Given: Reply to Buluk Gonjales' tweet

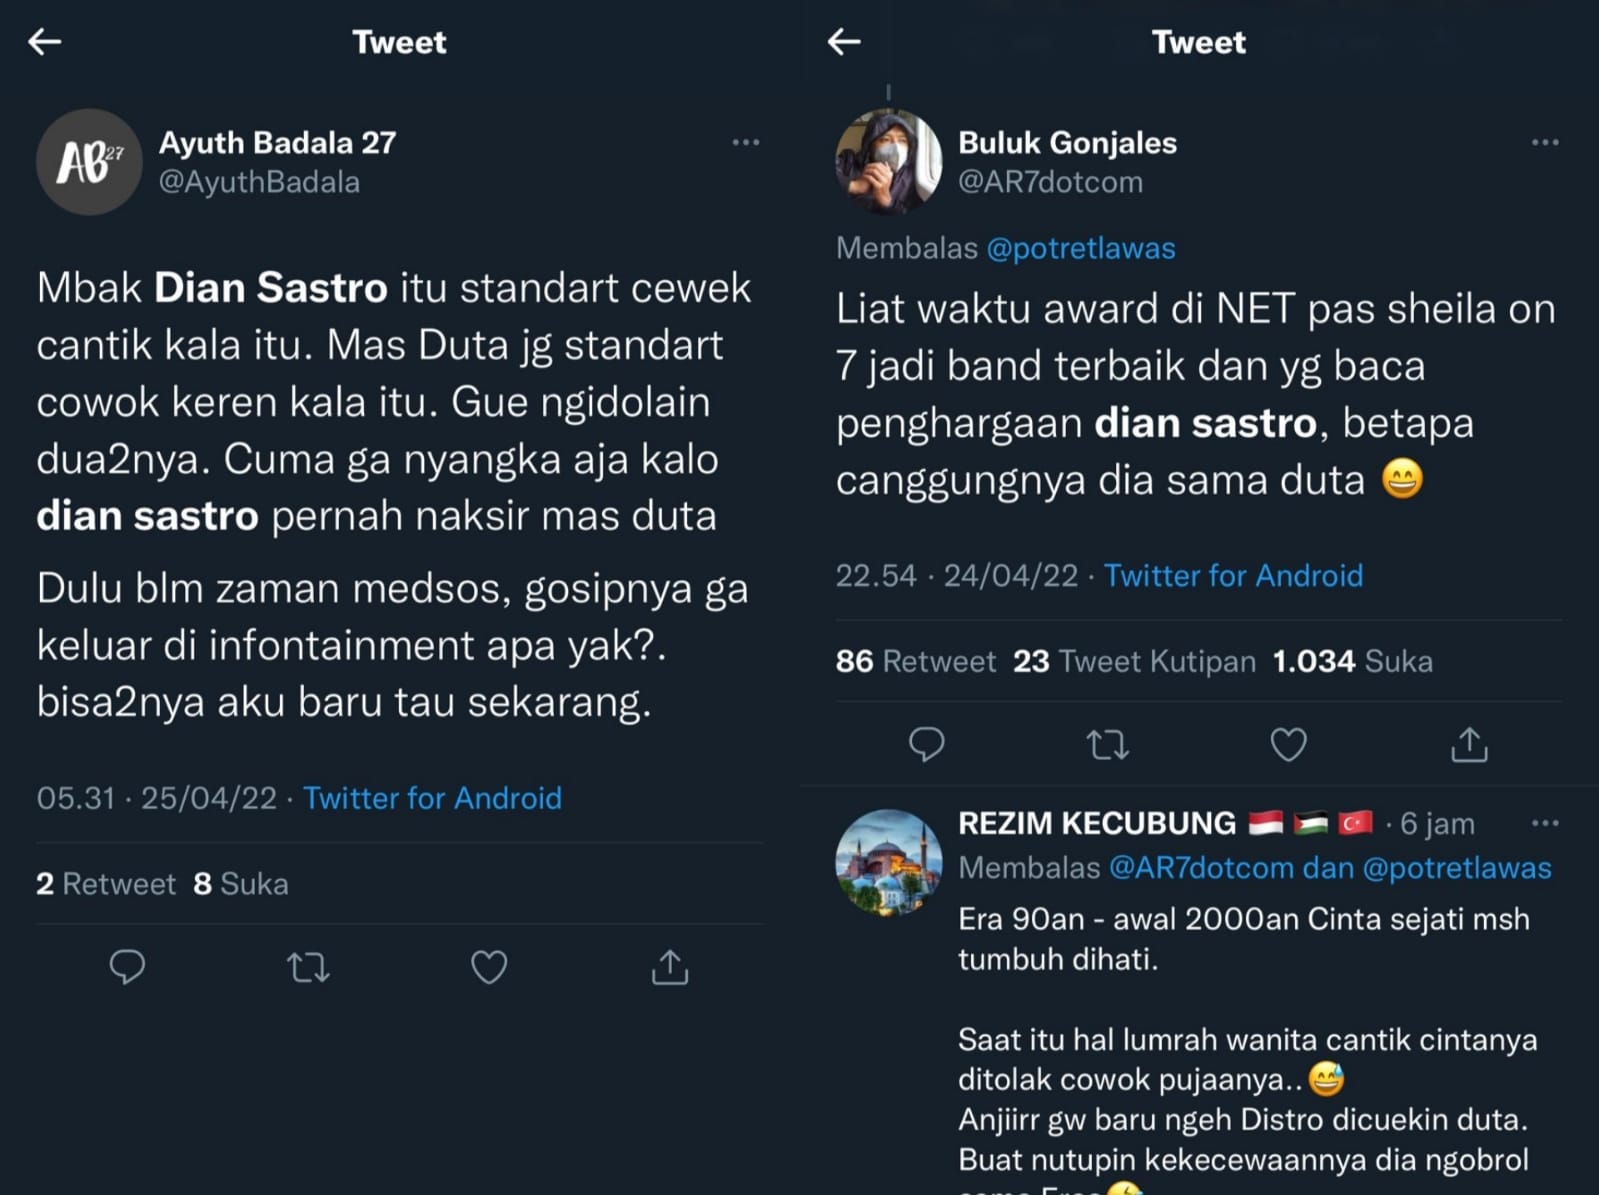Looking at the screenshot, I should click(926, 745).
